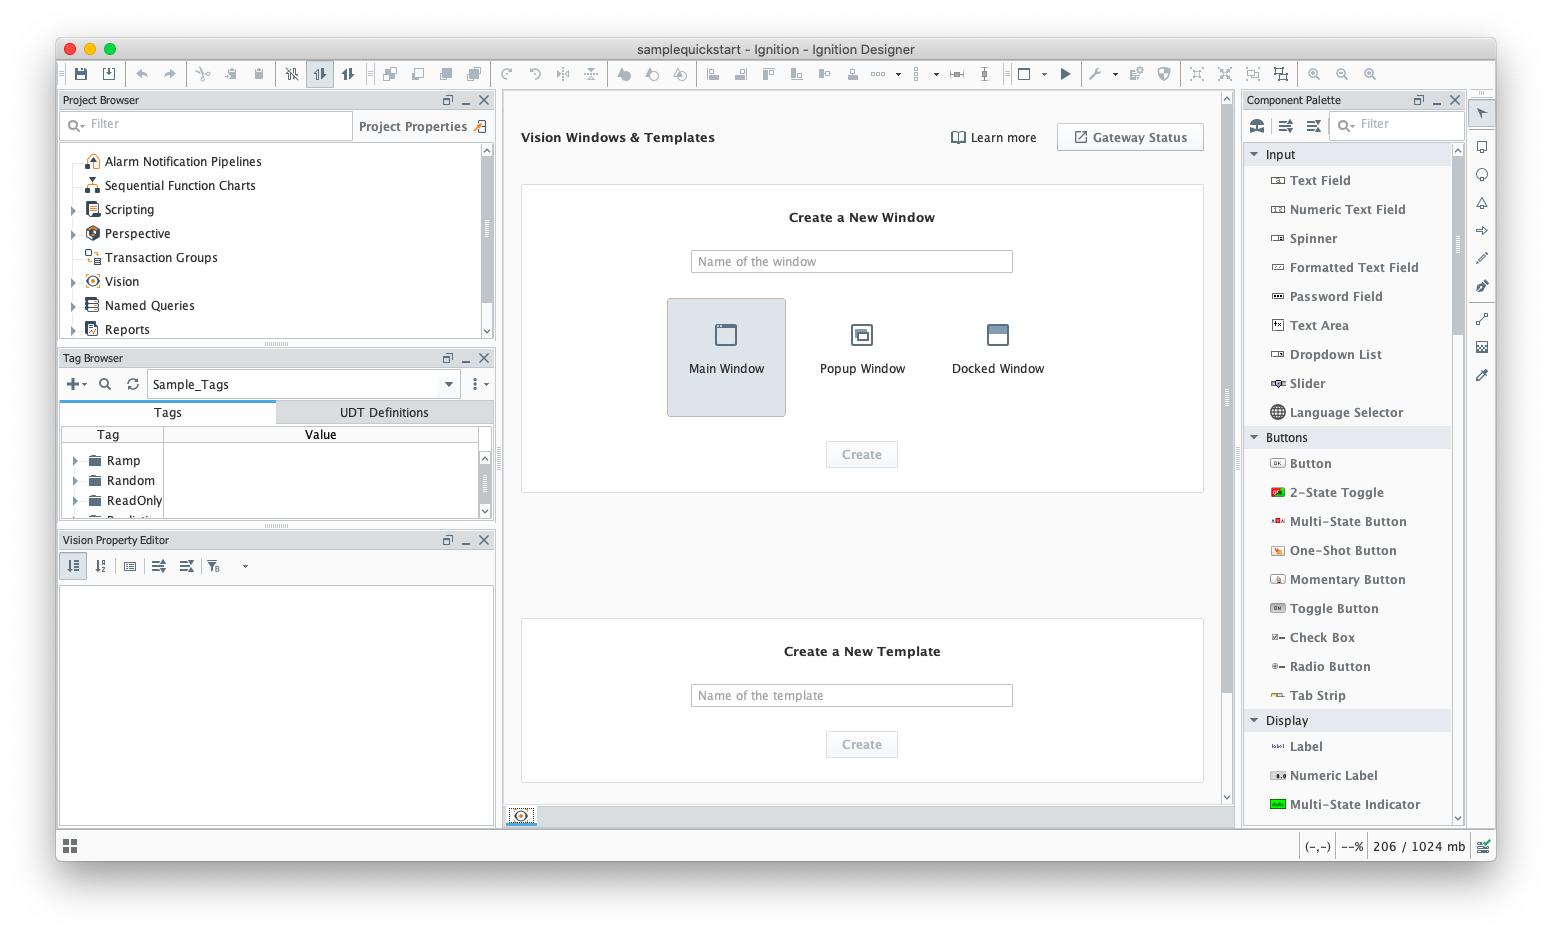Click the Create button under Create a New Window
This screenshot has height=935, width=1552.
(862, 454)
